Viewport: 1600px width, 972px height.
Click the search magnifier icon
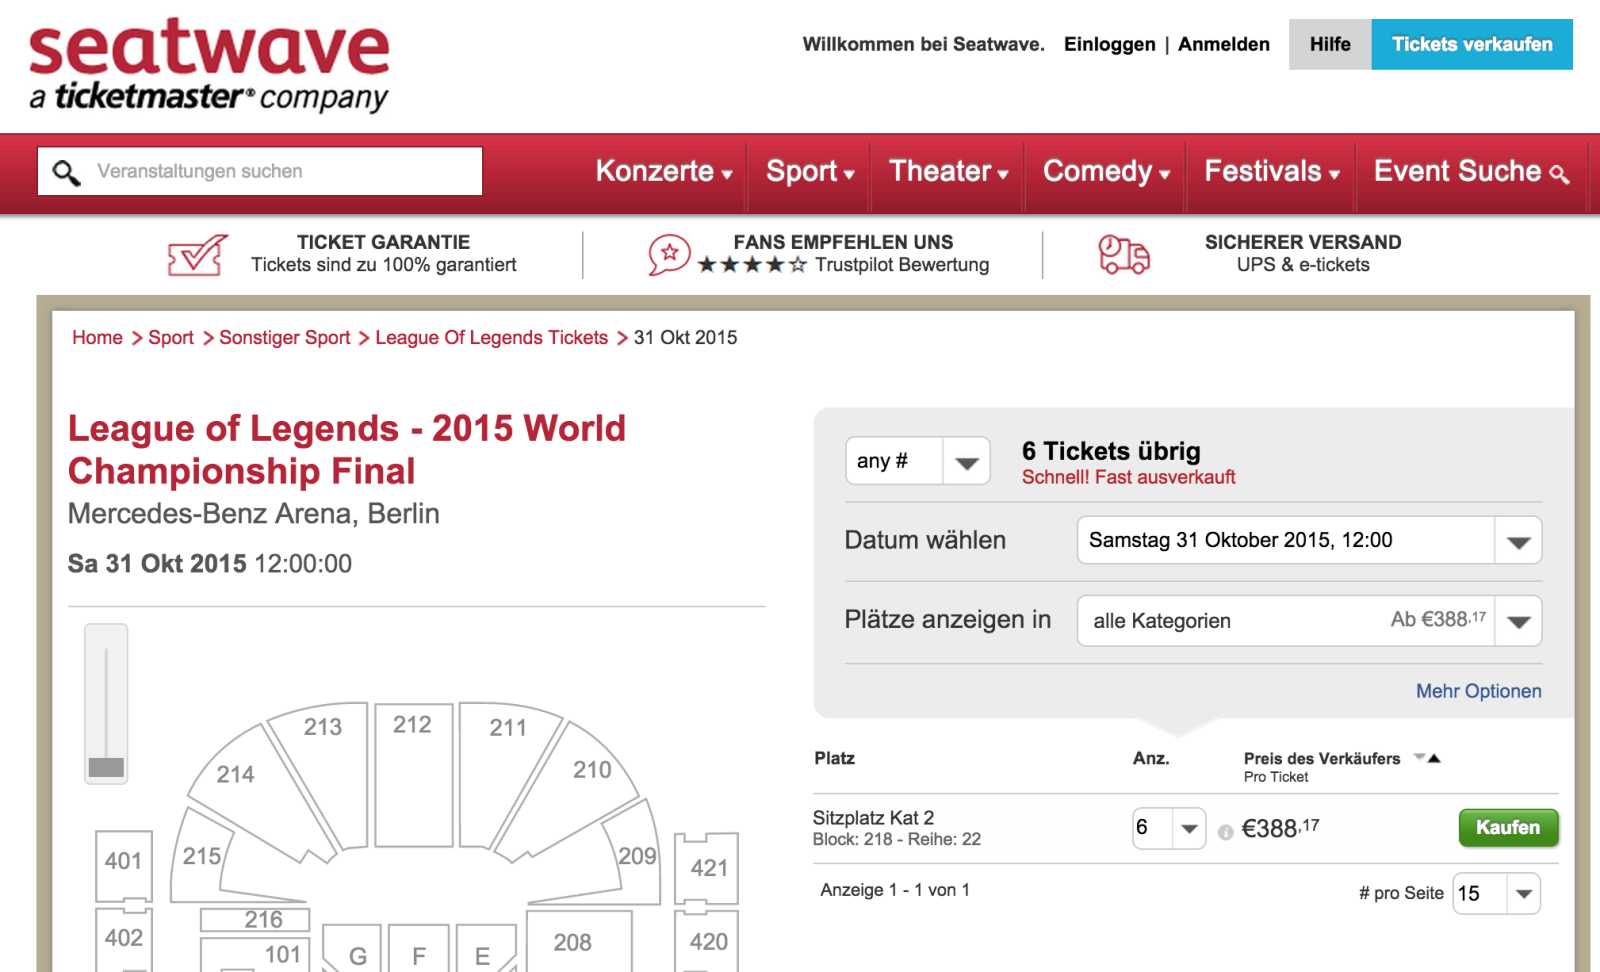[66, 172]
